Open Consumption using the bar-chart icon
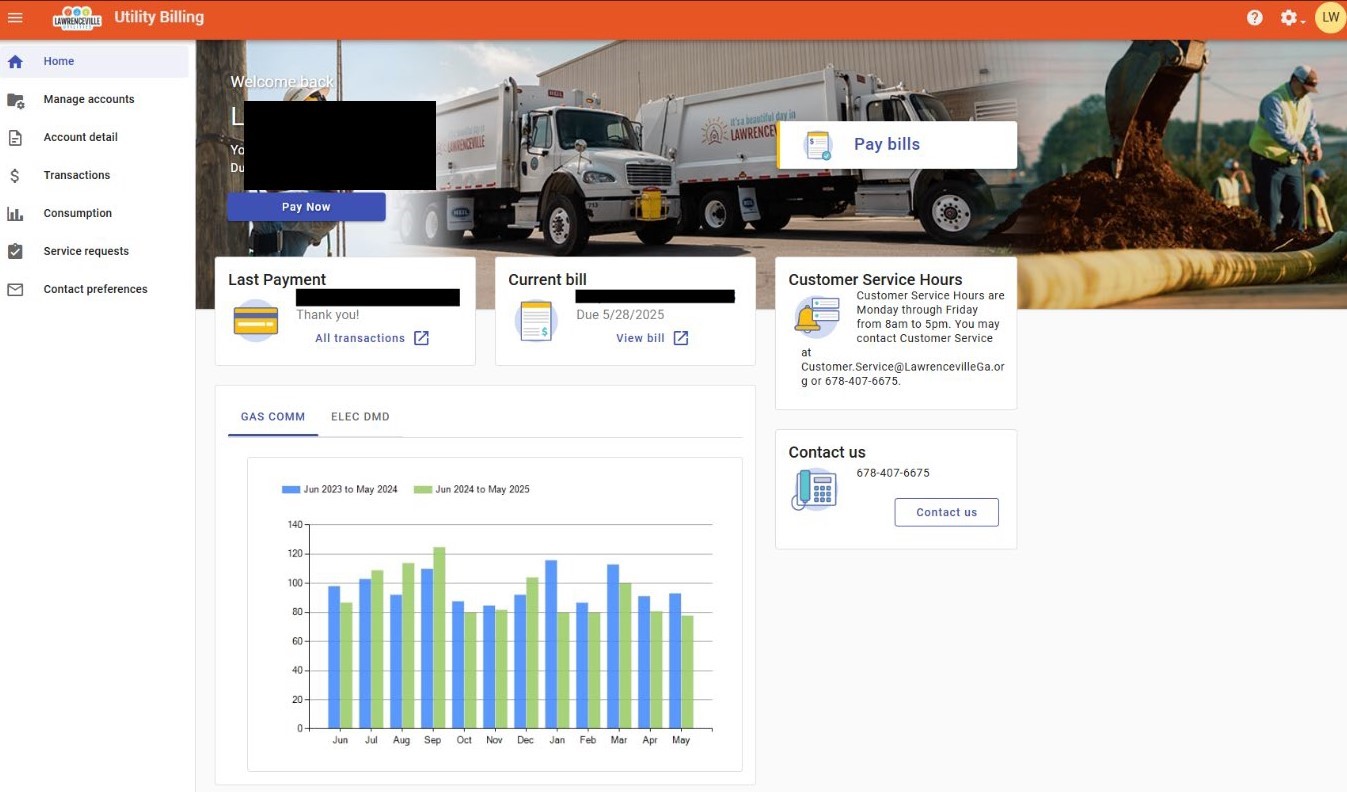The image size is (1347, 792). (x=14, y=213)
